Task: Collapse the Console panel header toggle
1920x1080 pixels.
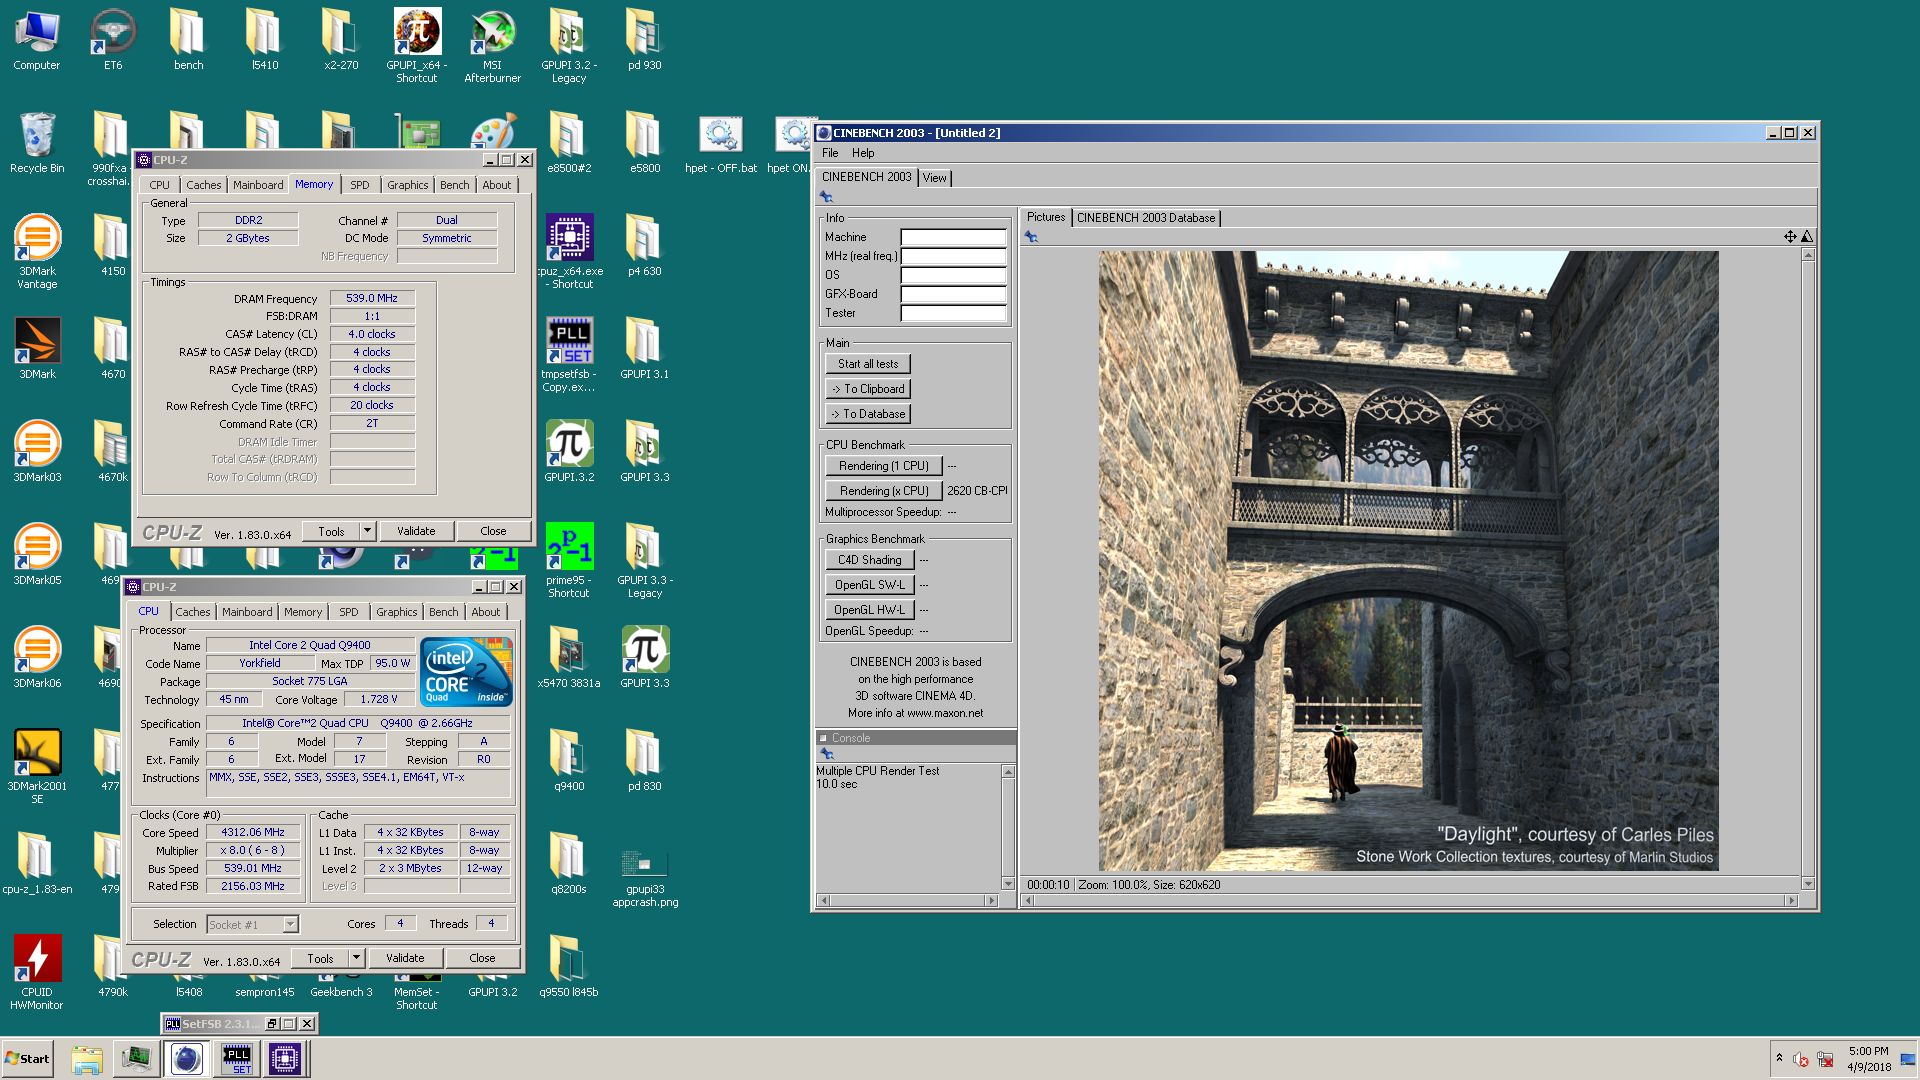Action: 823,738
